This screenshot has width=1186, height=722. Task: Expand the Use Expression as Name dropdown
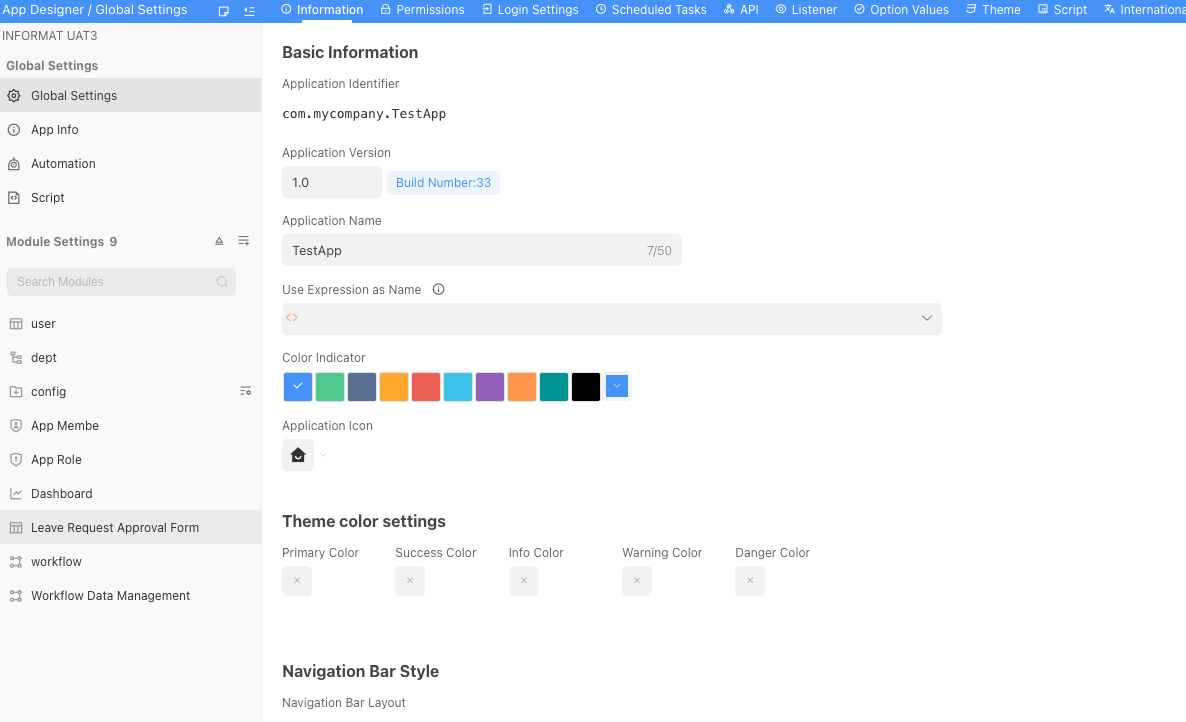(x=926, y=319)
